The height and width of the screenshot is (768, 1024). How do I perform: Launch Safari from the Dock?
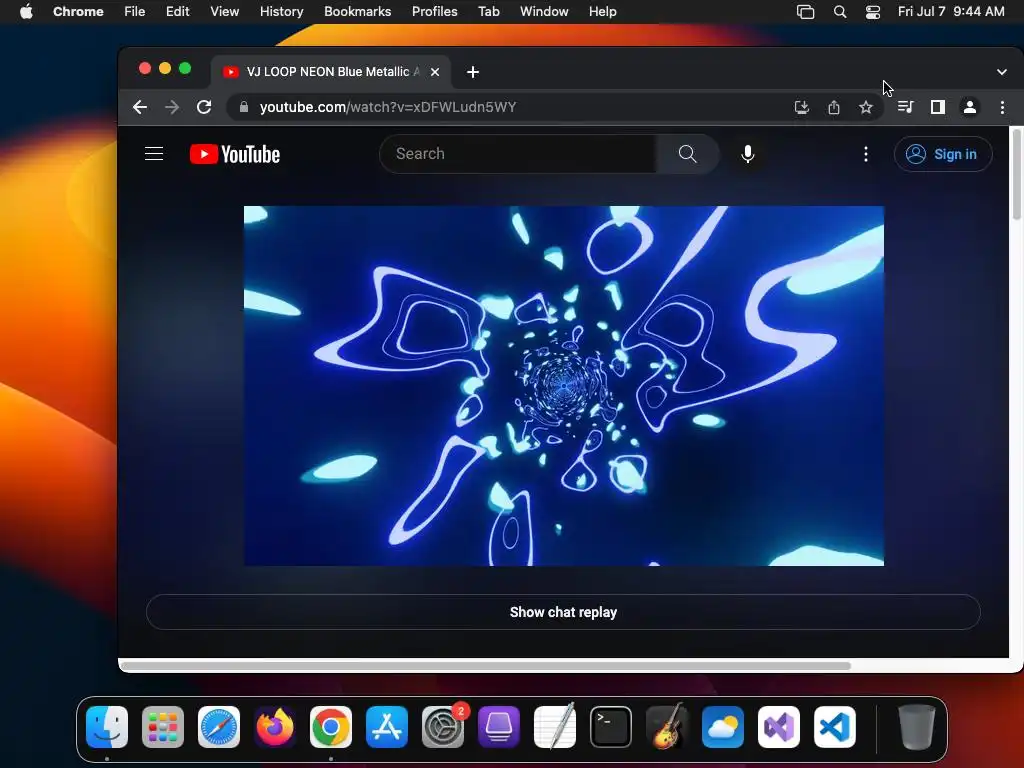tap(219, 727)
